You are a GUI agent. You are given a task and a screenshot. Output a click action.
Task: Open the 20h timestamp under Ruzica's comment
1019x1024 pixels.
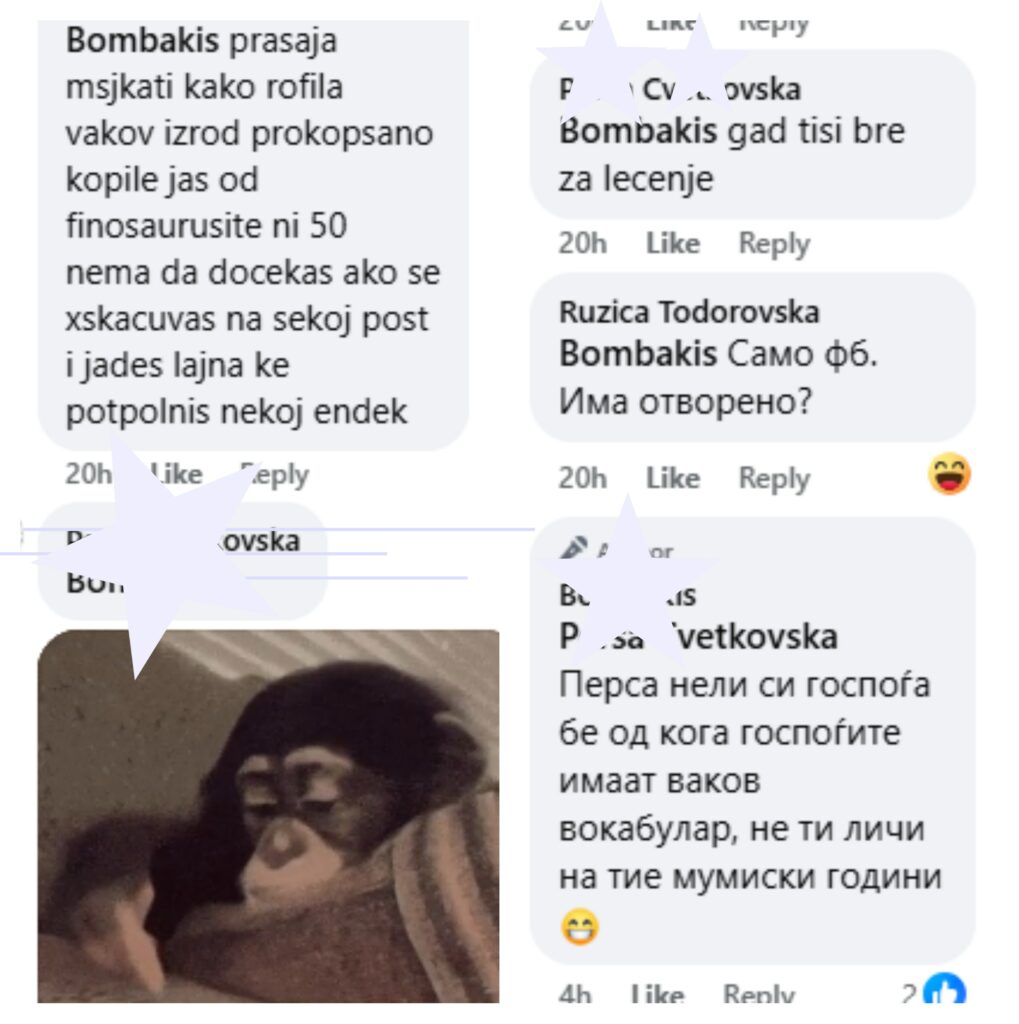(583, 479)
